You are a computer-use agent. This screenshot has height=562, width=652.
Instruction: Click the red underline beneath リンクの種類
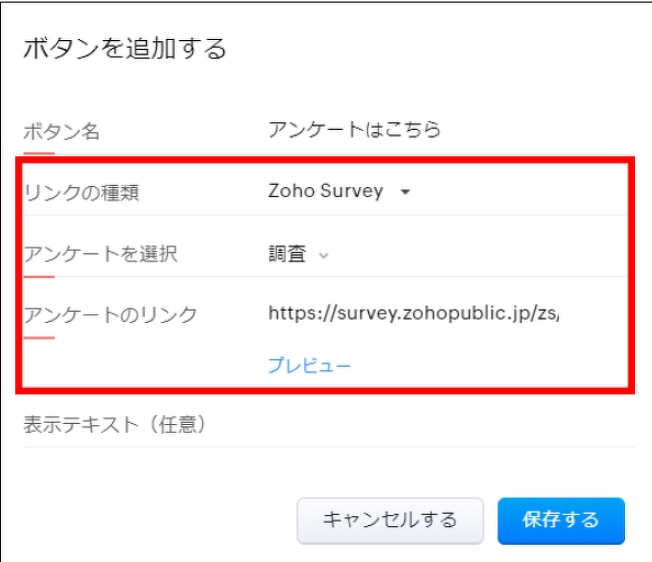(x=38, y=214)
